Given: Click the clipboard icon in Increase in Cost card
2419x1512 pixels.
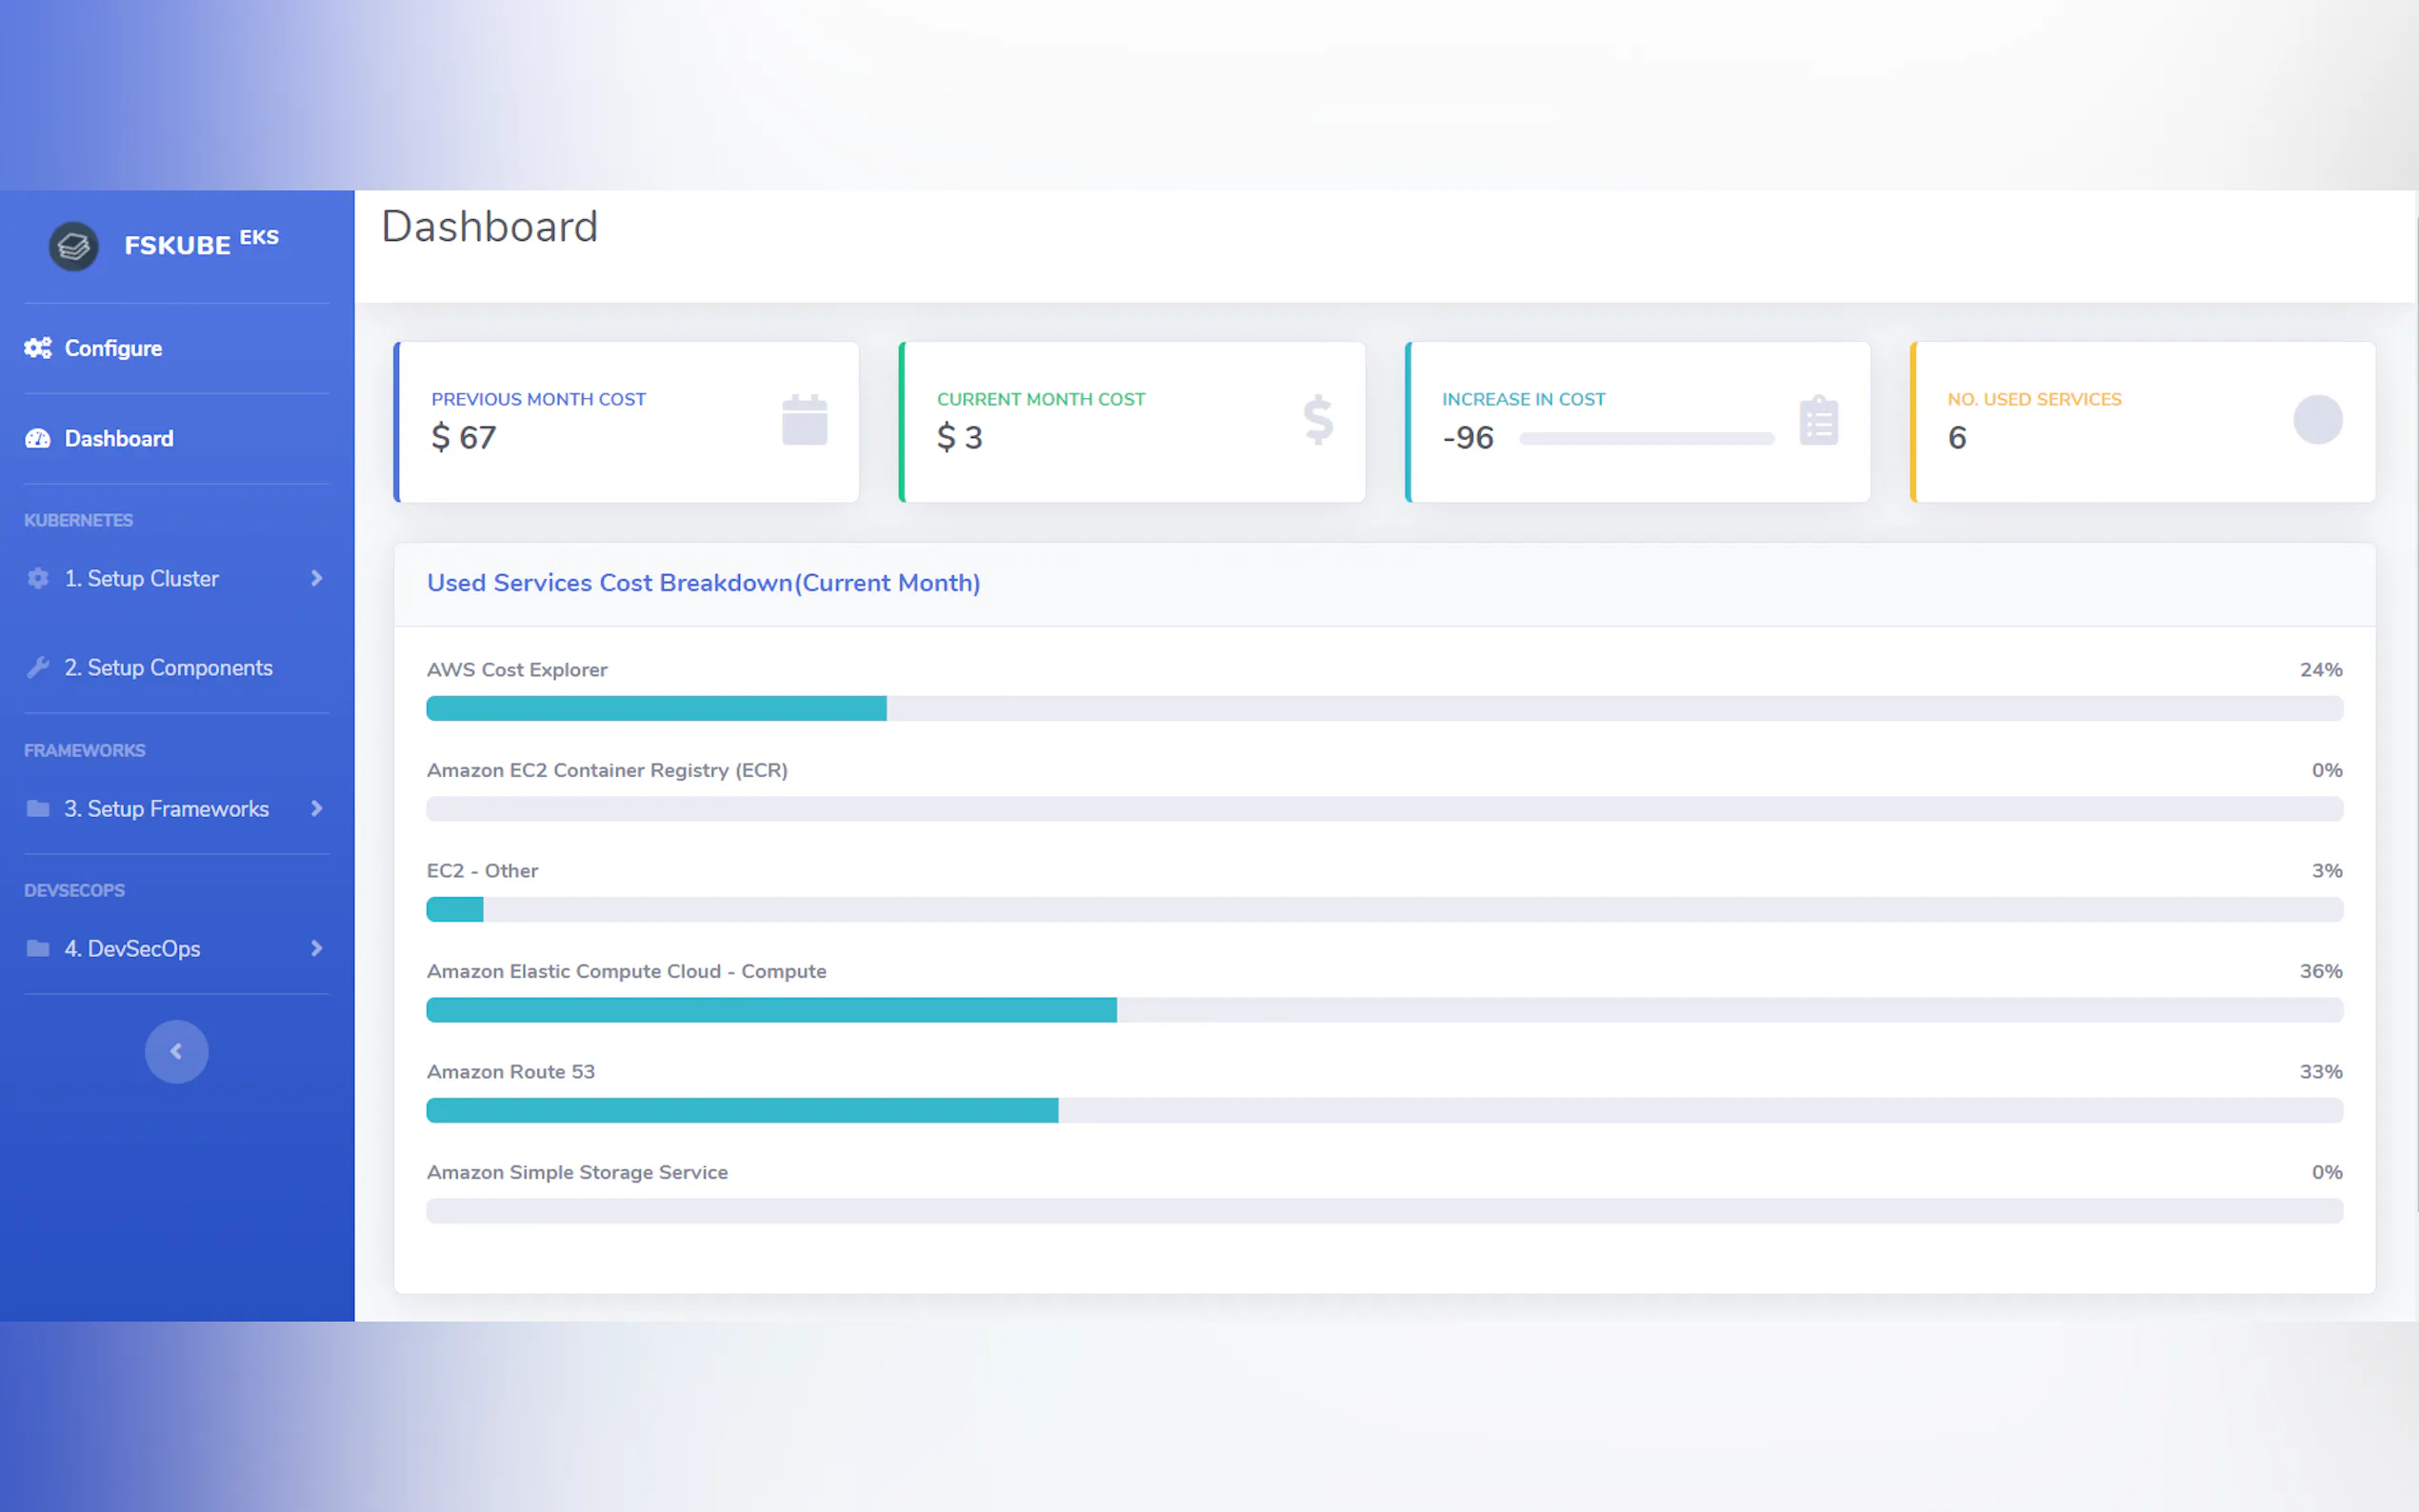Looking at the screenshot, I should (x=1818, y=420).
